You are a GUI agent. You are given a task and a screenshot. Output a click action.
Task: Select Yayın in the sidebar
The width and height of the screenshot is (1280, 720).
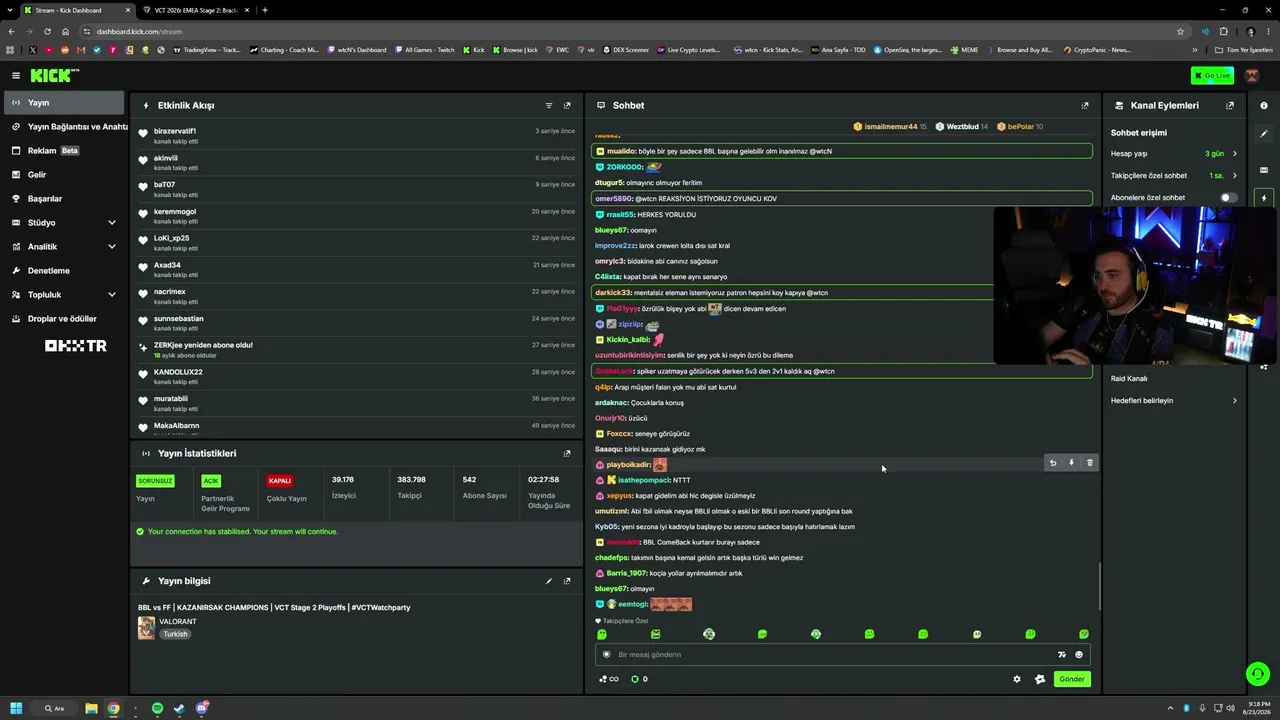click(x=64, y=103)
